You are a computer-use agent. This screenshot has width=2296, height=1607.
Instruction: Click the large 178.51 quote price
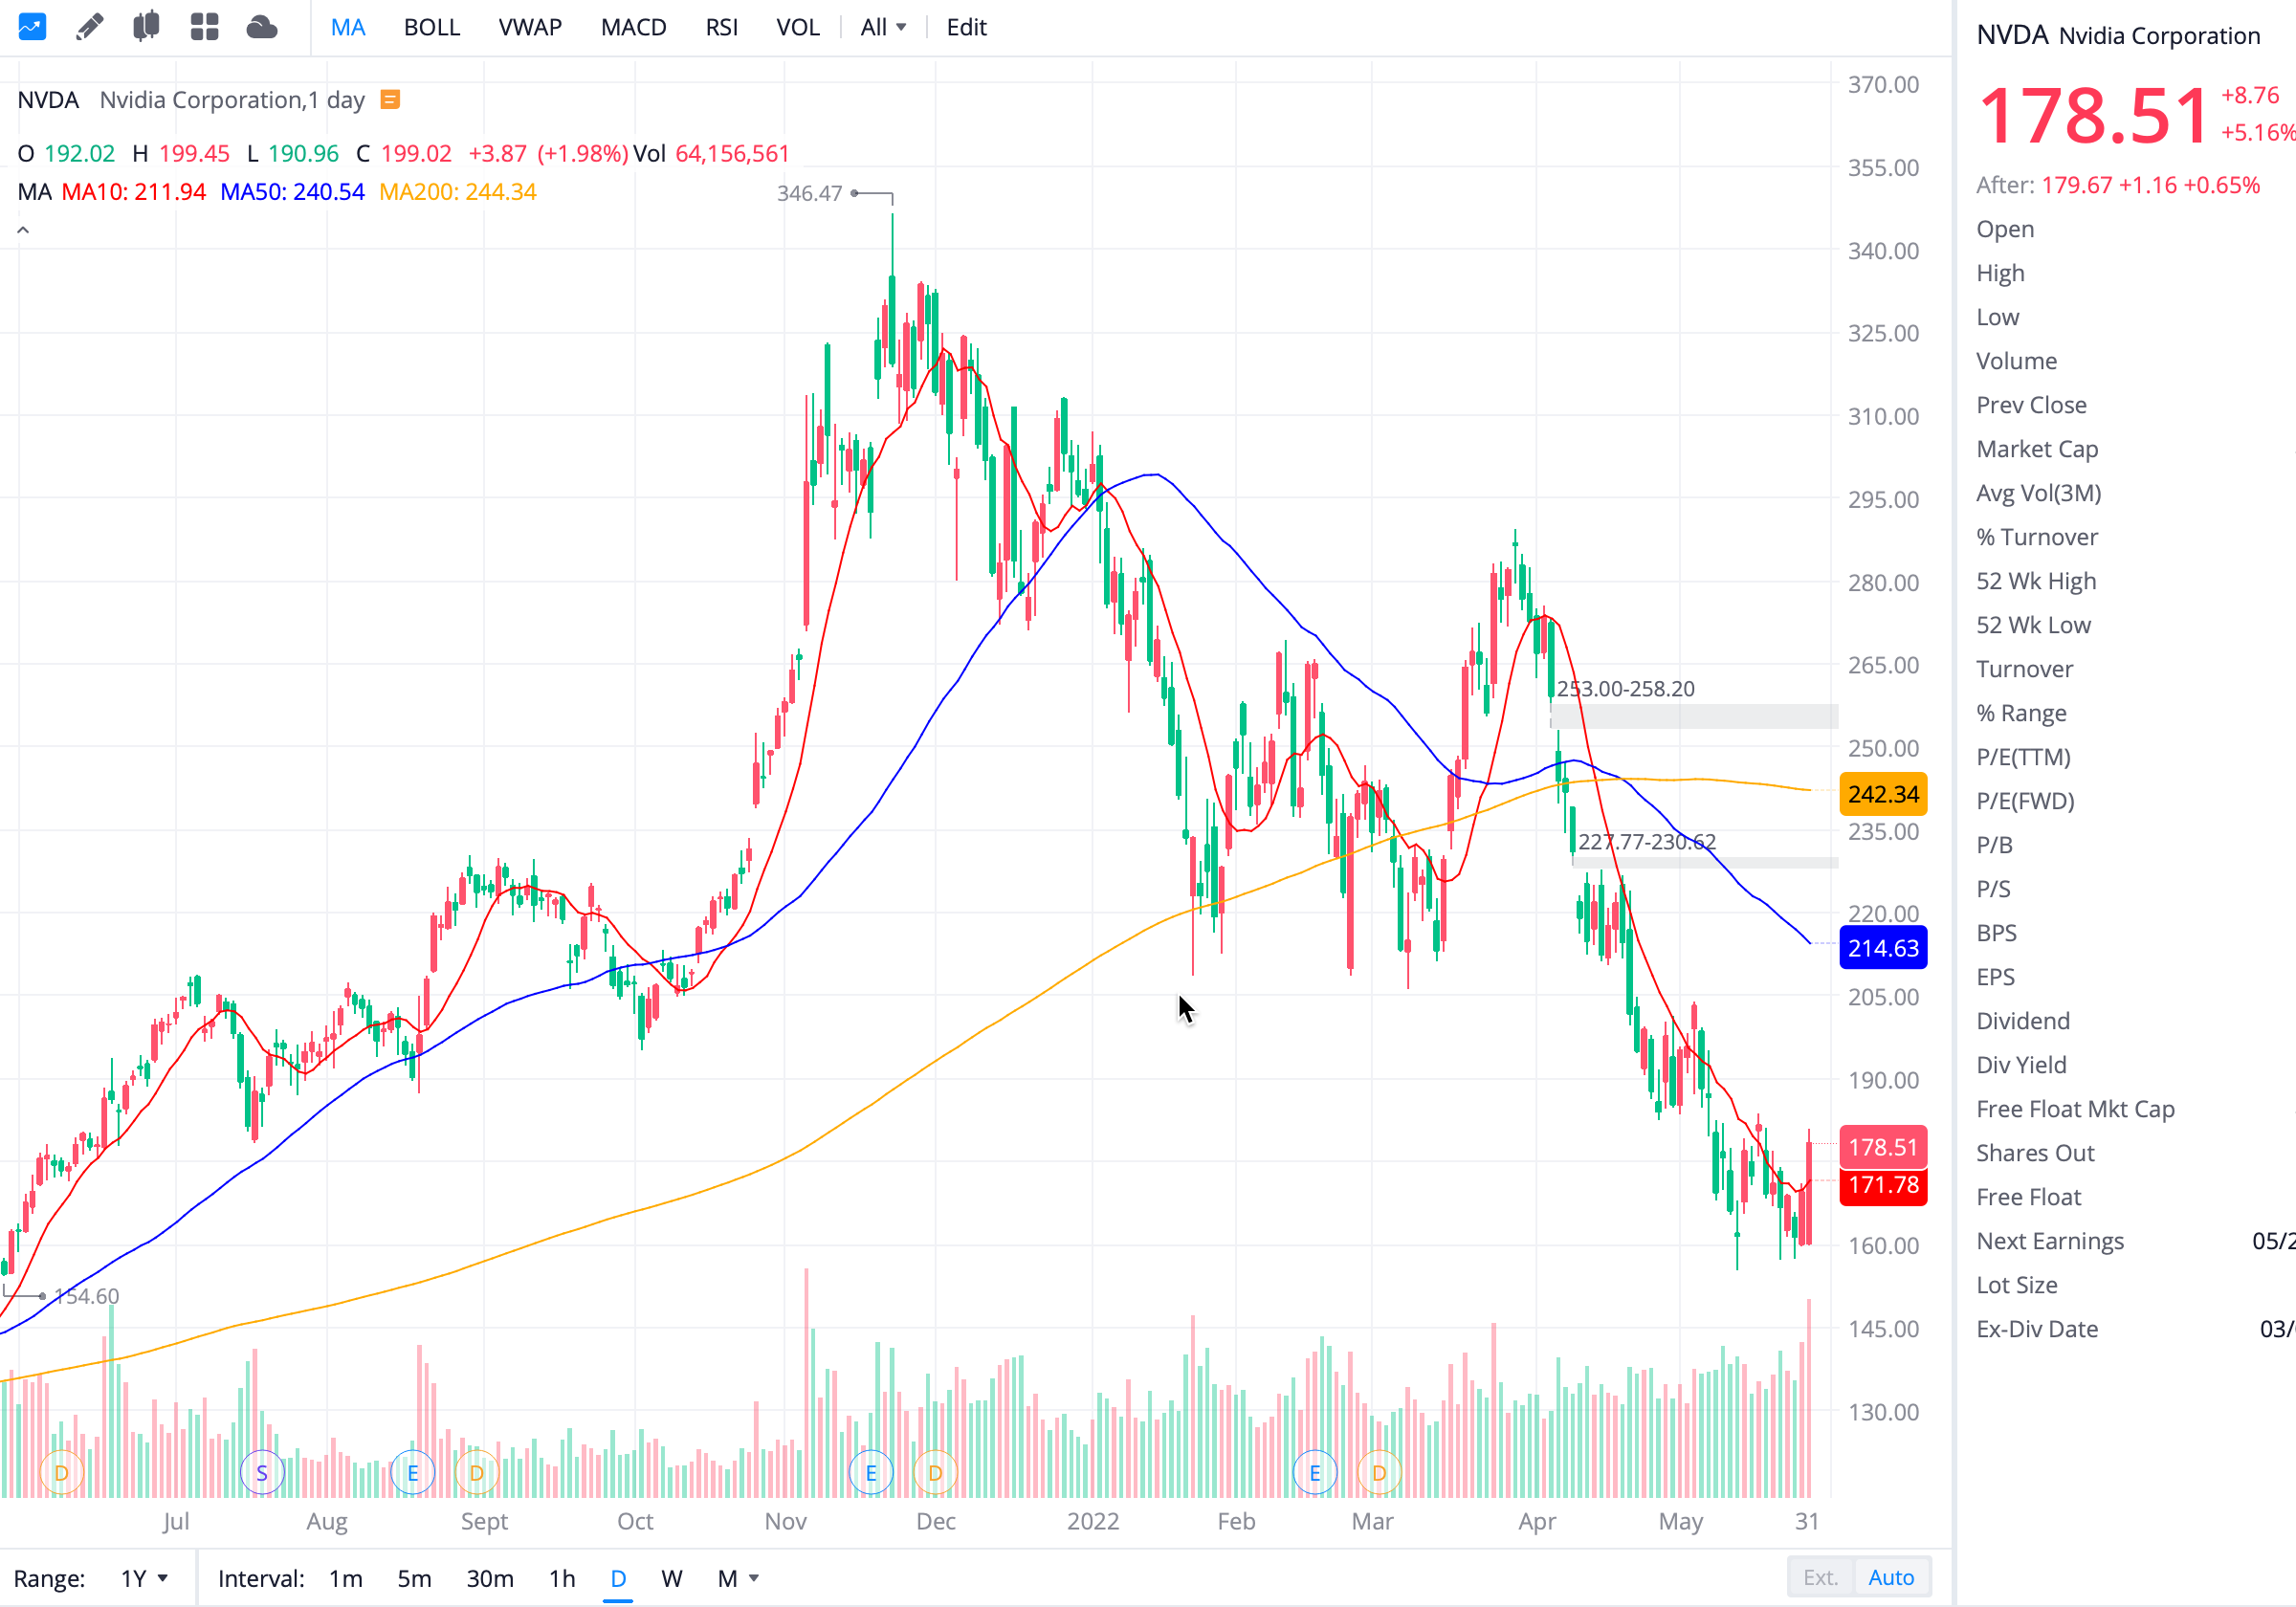pos(2092,116)
